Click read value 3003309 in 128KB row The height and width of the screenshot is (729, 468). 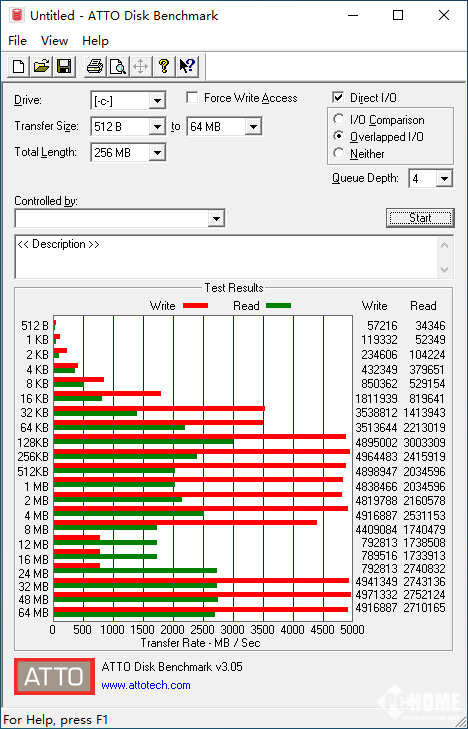[x=424, y=443]
